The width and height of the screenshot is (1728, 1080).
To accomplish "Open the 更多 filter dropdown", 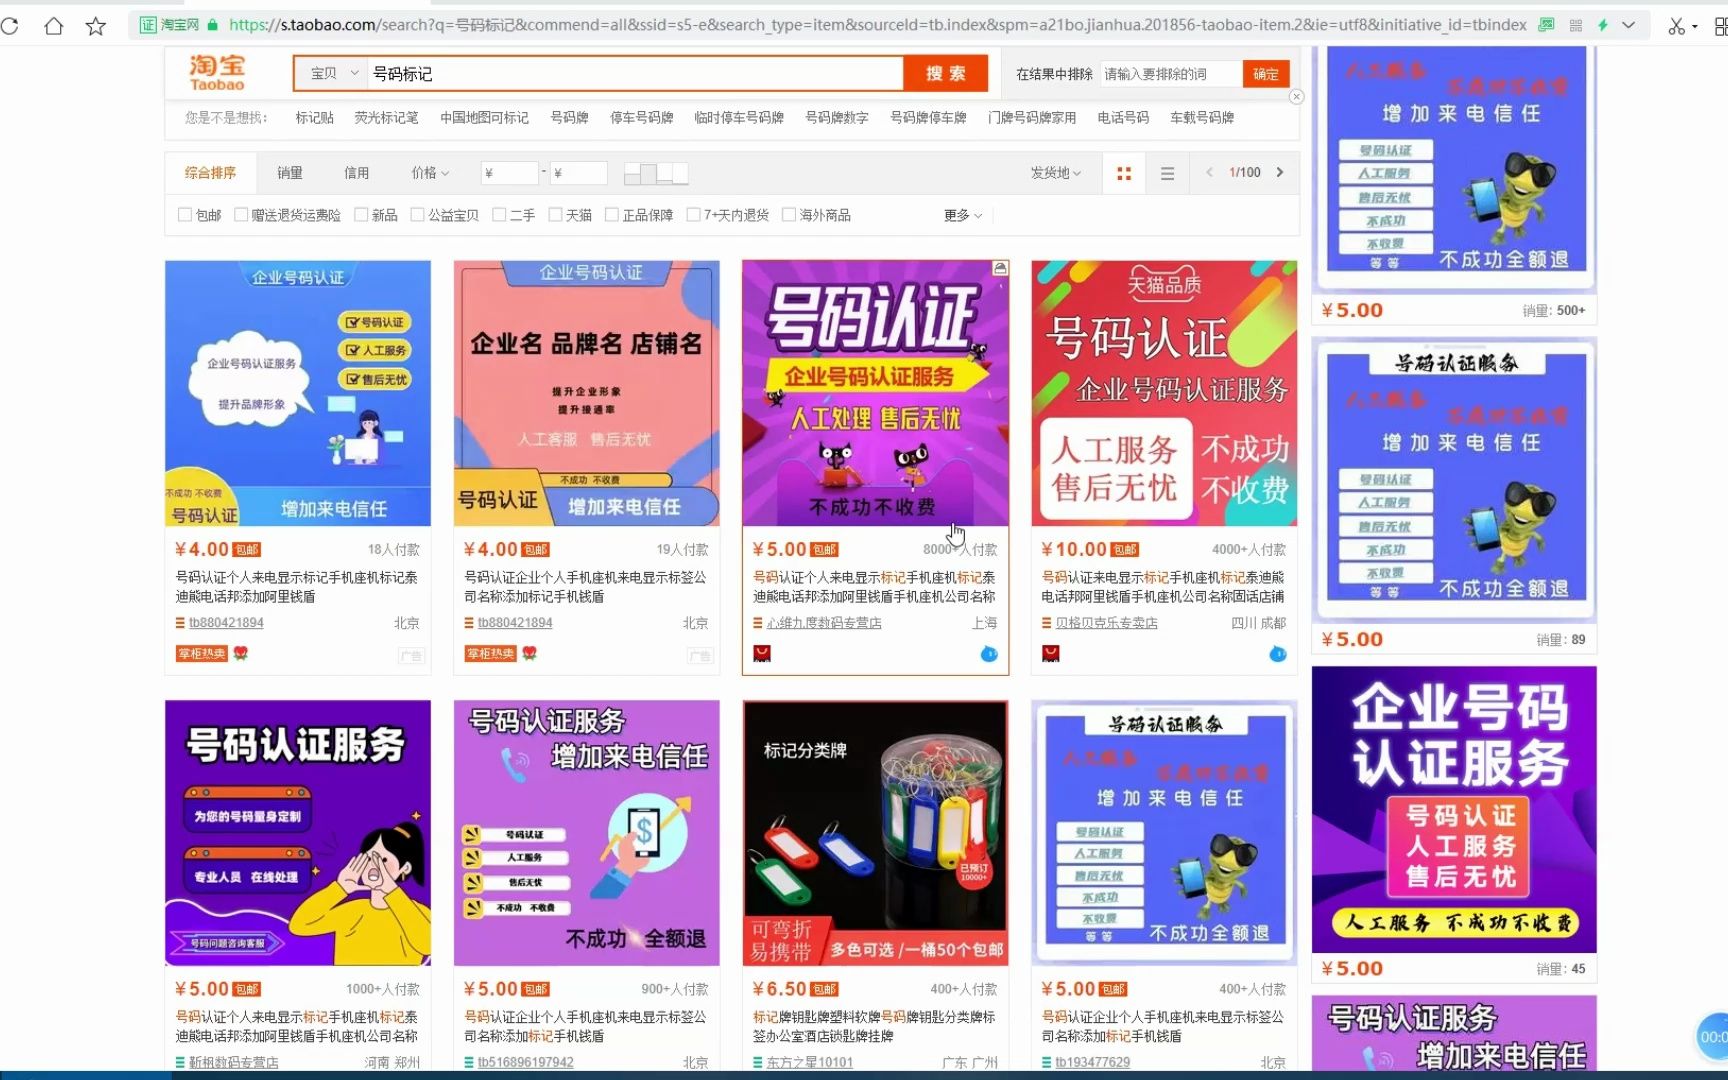I will pos(960,214).
